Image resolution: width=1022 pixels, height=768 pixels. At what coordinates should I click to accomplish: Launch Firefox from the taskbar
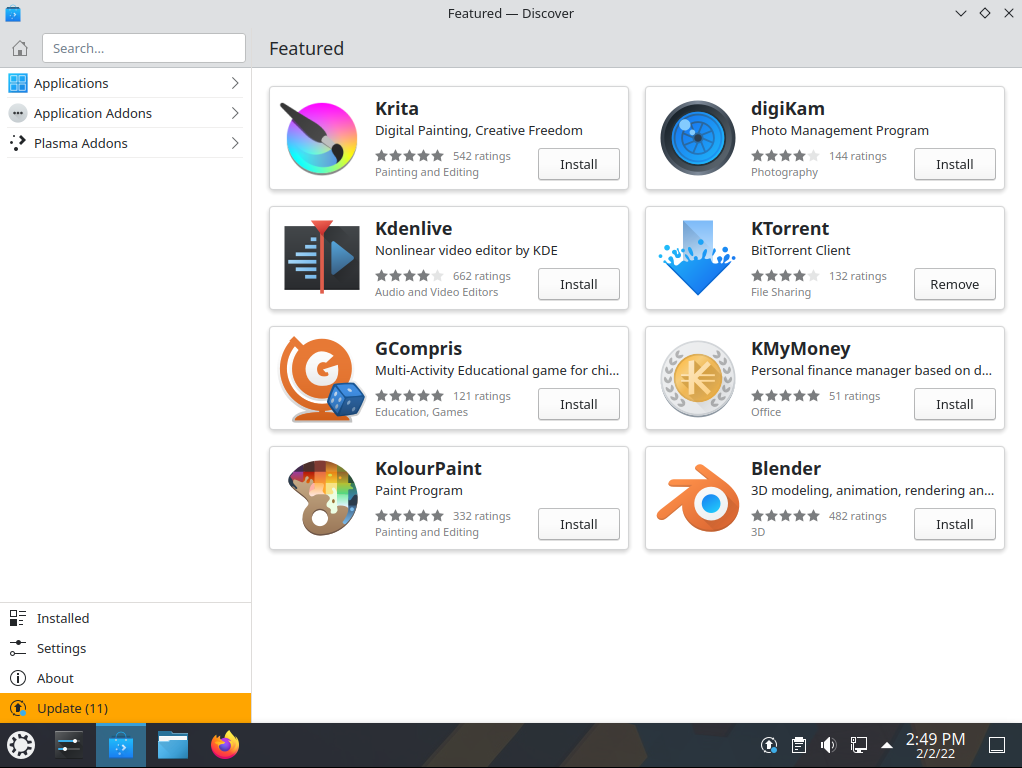tap(225, 745)
